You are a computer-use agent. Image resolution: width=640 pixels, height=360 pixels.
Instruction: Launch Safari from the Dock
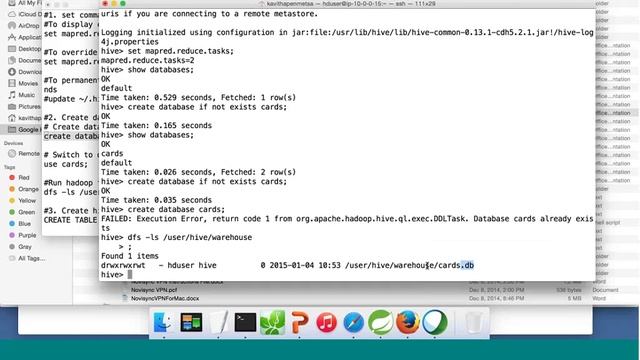pyautogui.click(x=353, y=322)
